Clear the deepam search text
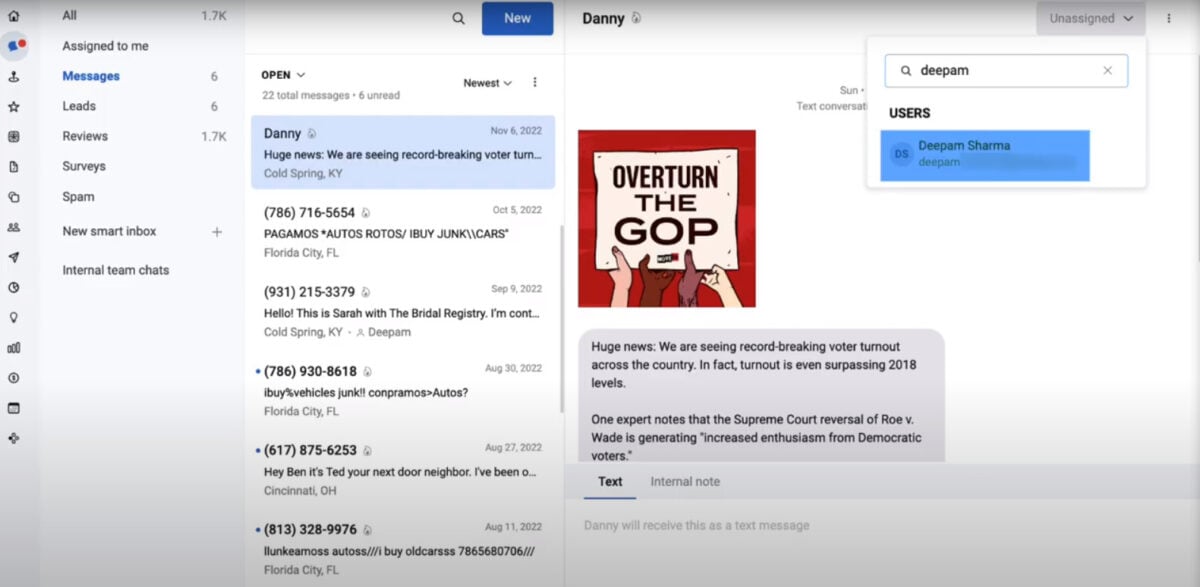The height and width of the screenshot is (587, 1200). click(1107, 71)
